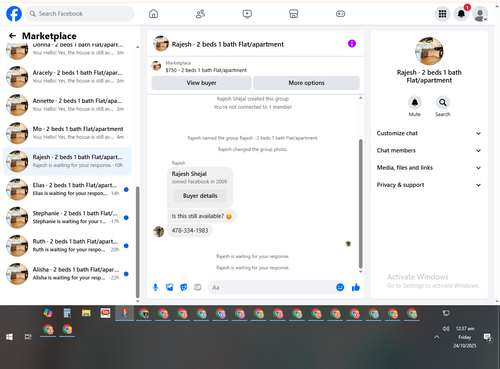The height and width of the screenshot is (369, 500).
Task: Click the $750 listing summary under Marketplace
Action: pyautogui.click(x=206, y=70)
